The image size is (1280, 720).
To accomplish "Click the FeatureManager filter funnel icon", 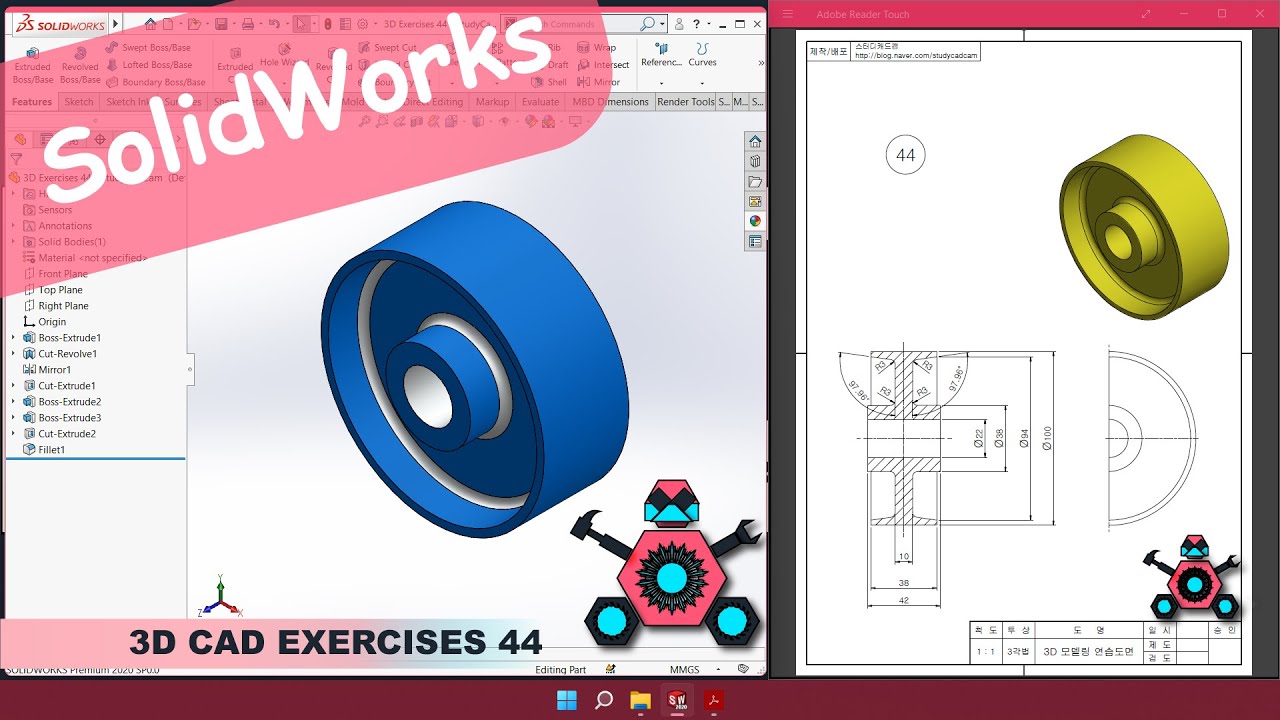I will tap(16, 158).
